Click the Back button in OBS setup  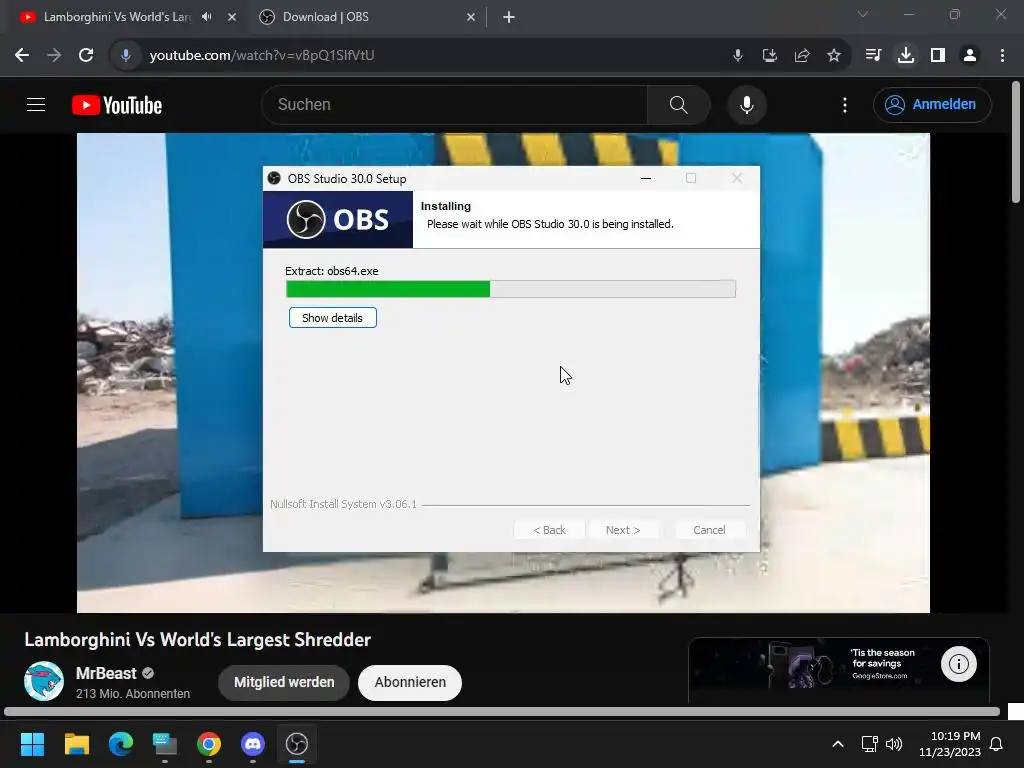[549, 530]
